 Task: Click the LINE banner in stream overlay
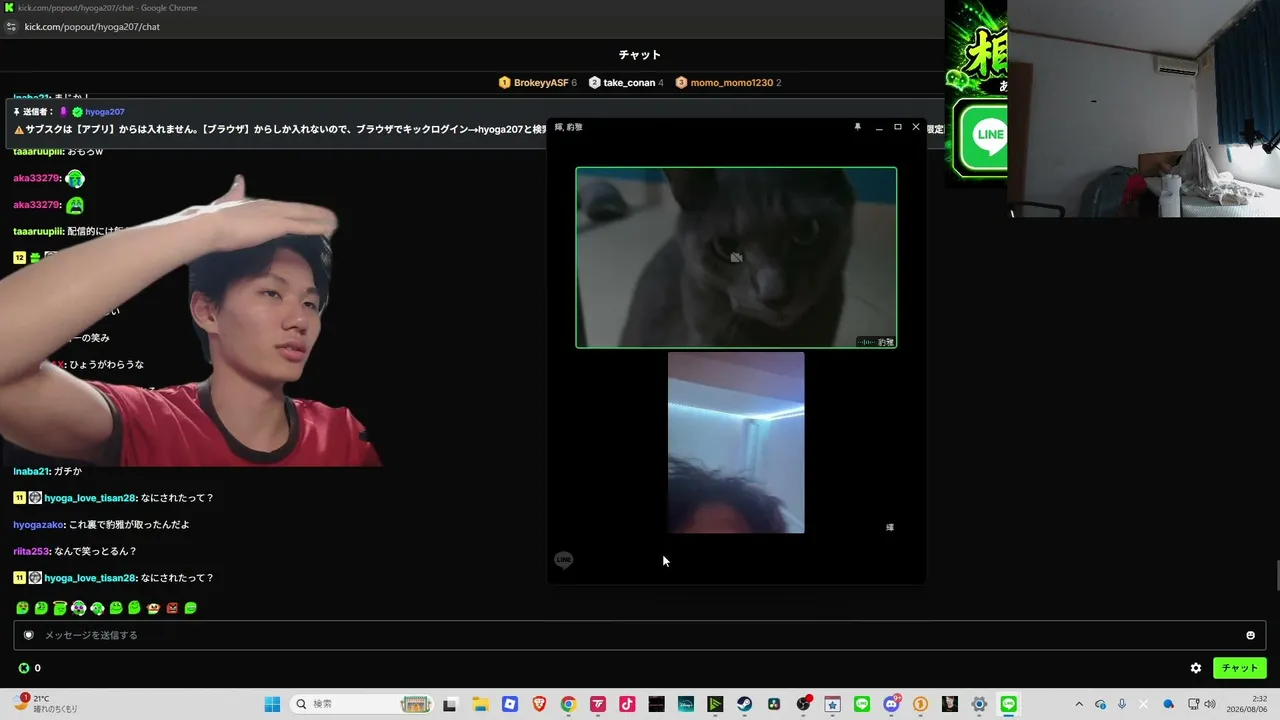[x=981, y=137]
